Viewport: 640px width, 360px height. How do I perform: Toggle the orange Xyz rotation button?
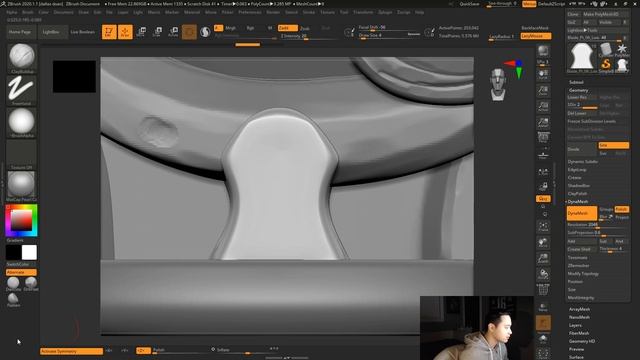(x=543, y=198)
